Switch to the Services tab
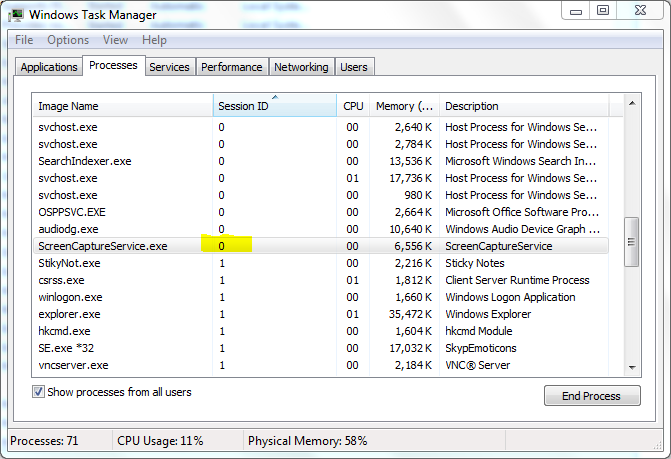Viewport: 671px width, 459px height. (169, 67)
